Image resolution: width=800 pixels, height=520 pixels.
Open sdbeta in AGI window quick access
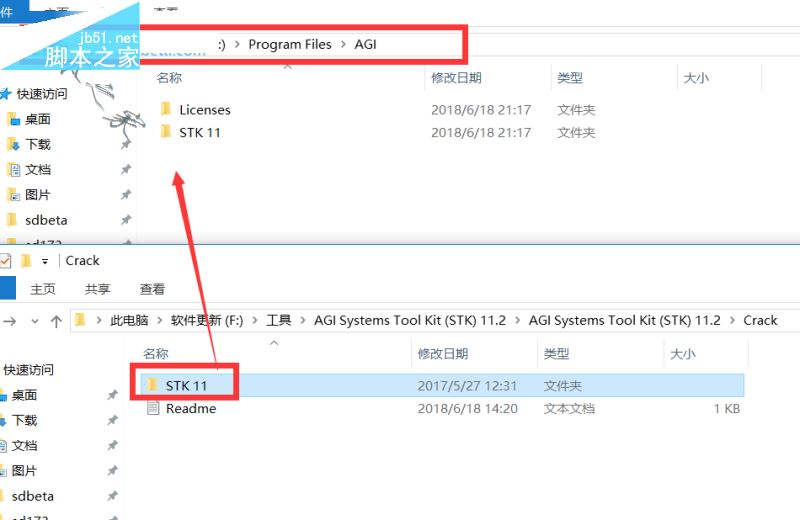point(46,220)
